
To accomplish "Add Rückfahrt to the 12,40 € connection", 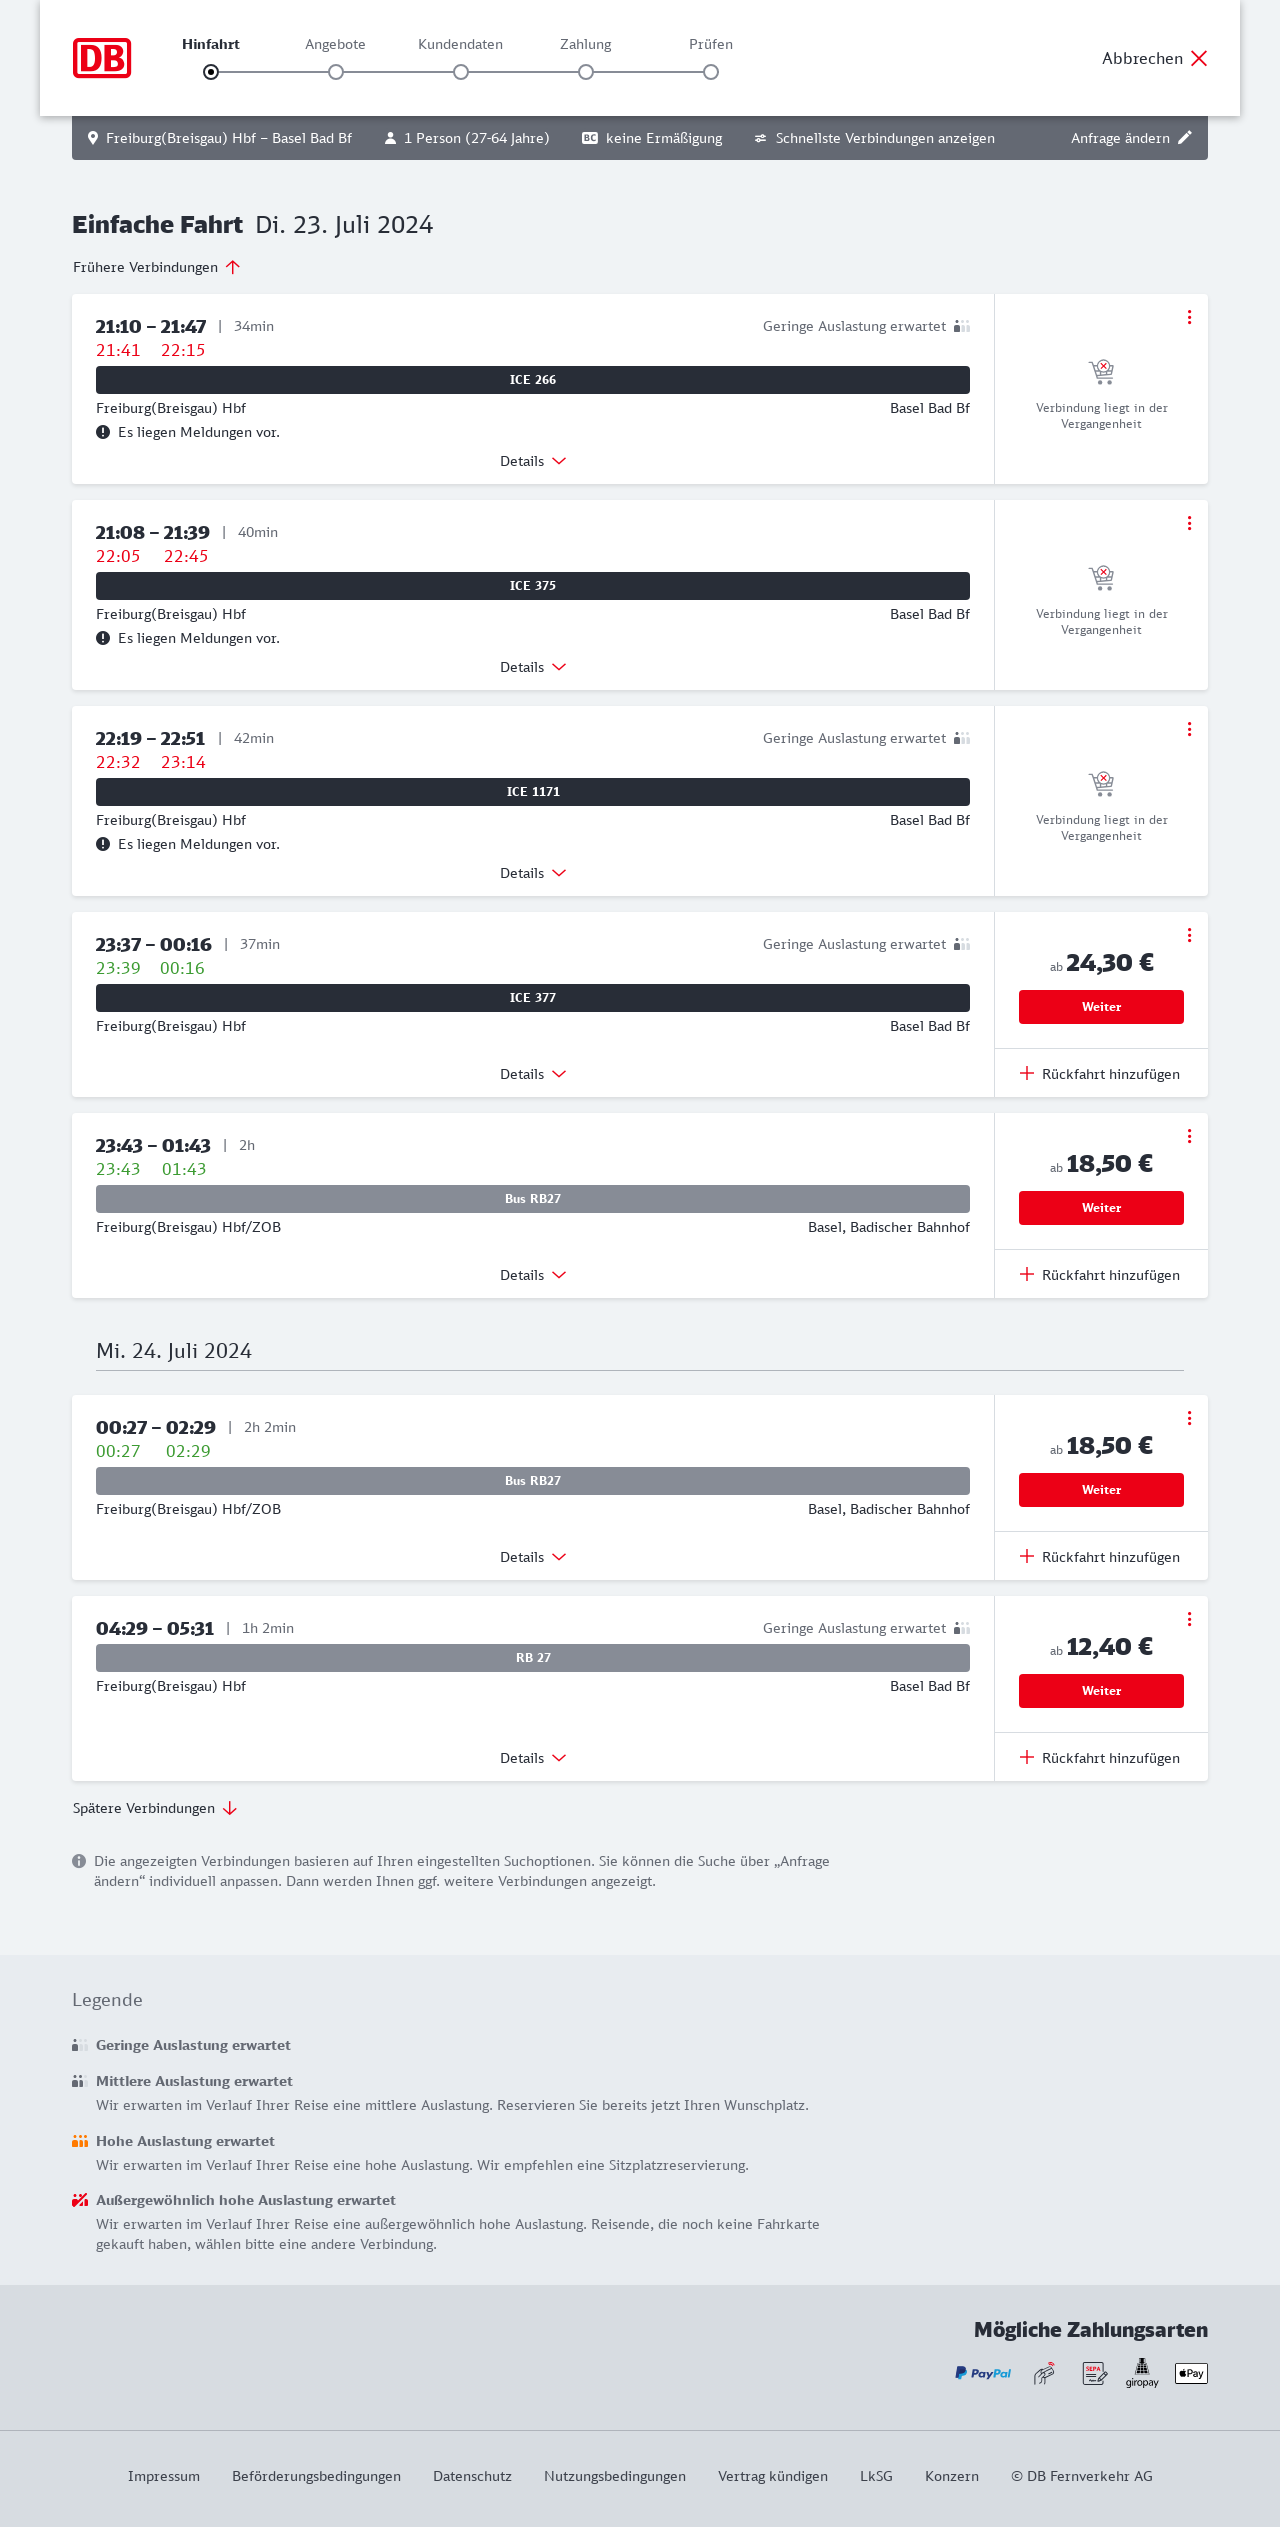I will 1100,1758.
